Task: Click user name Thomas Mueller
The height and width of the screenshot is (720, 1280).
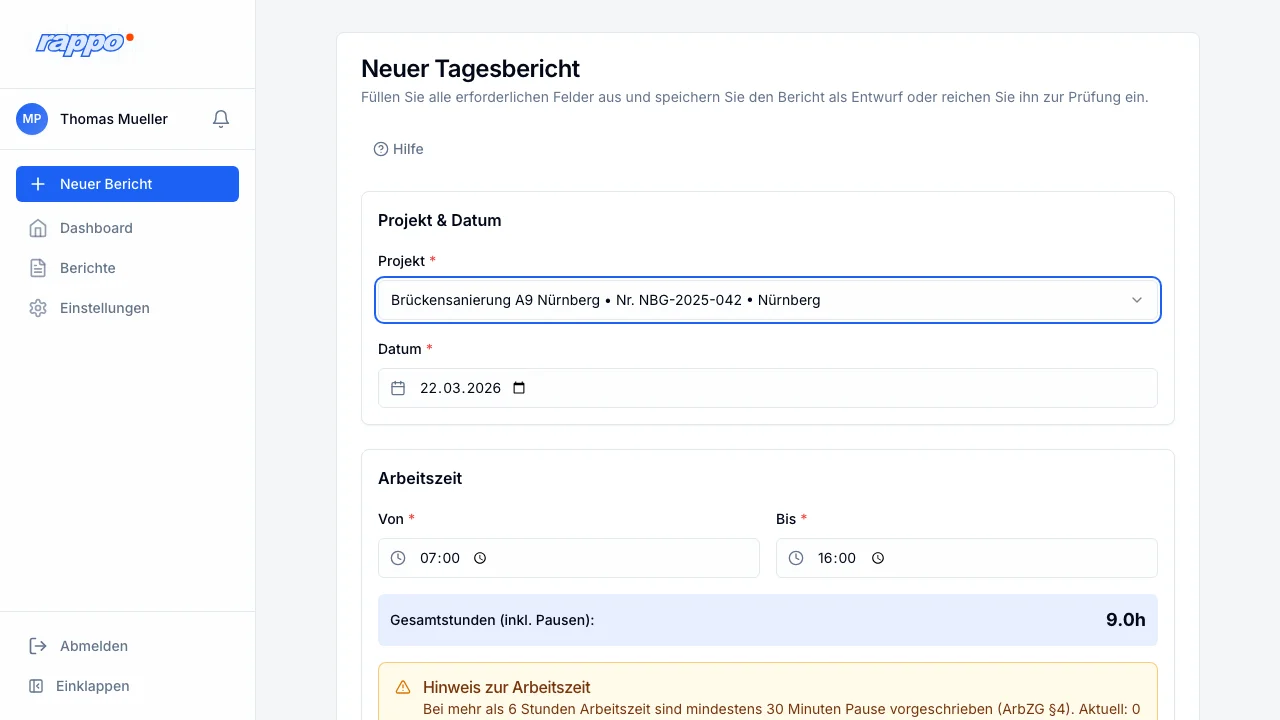Action: (x=114, y=119)
